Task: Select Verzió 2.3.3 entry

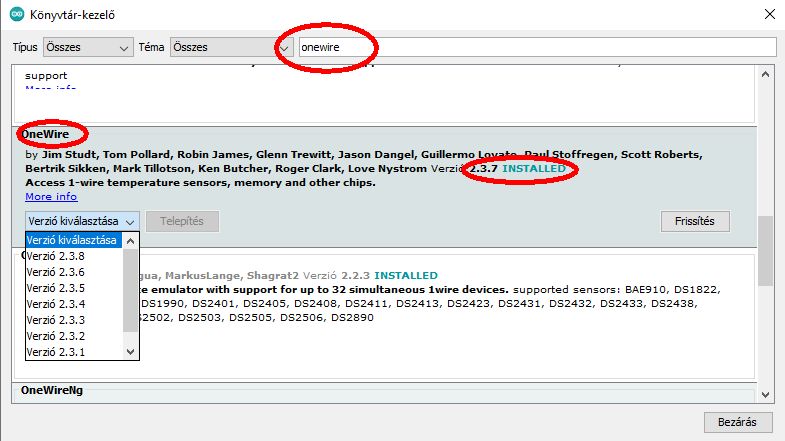Action: (76, 320)
